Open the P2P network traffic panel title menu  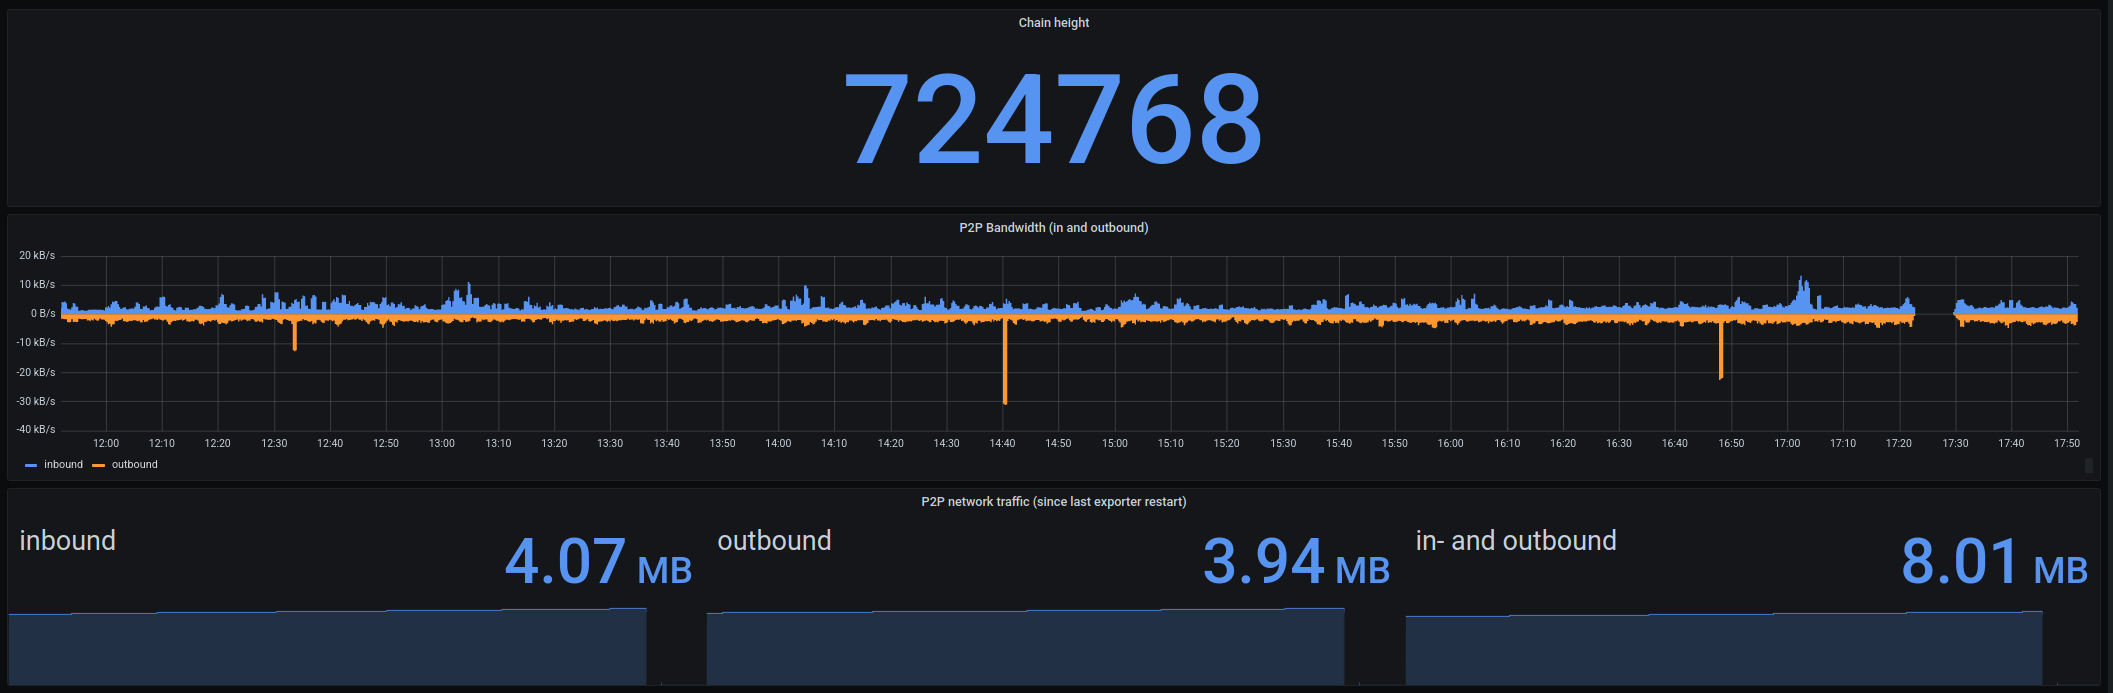coord(1053,502)
